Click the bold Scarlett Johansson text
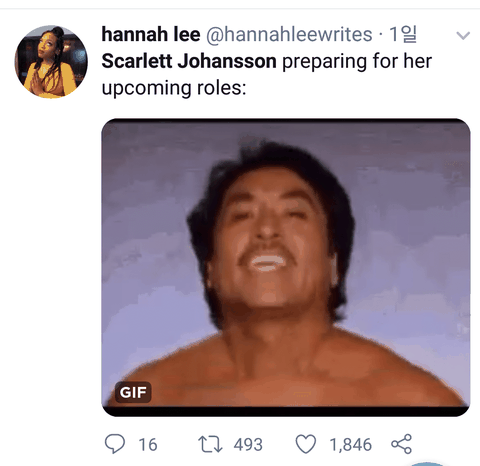This screenshot has height=466, width=480. click(x=189, y=61)
